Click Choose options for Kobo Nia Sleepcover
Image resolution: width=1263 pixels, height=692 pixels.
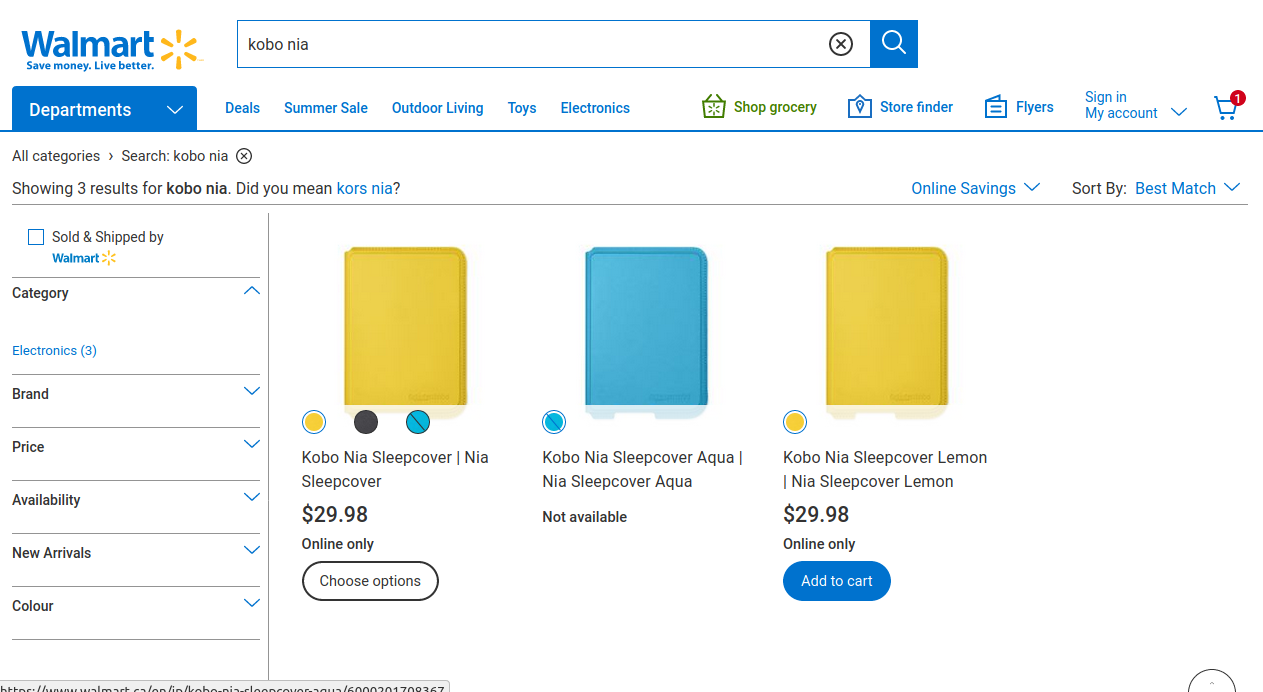coord(370,581)
